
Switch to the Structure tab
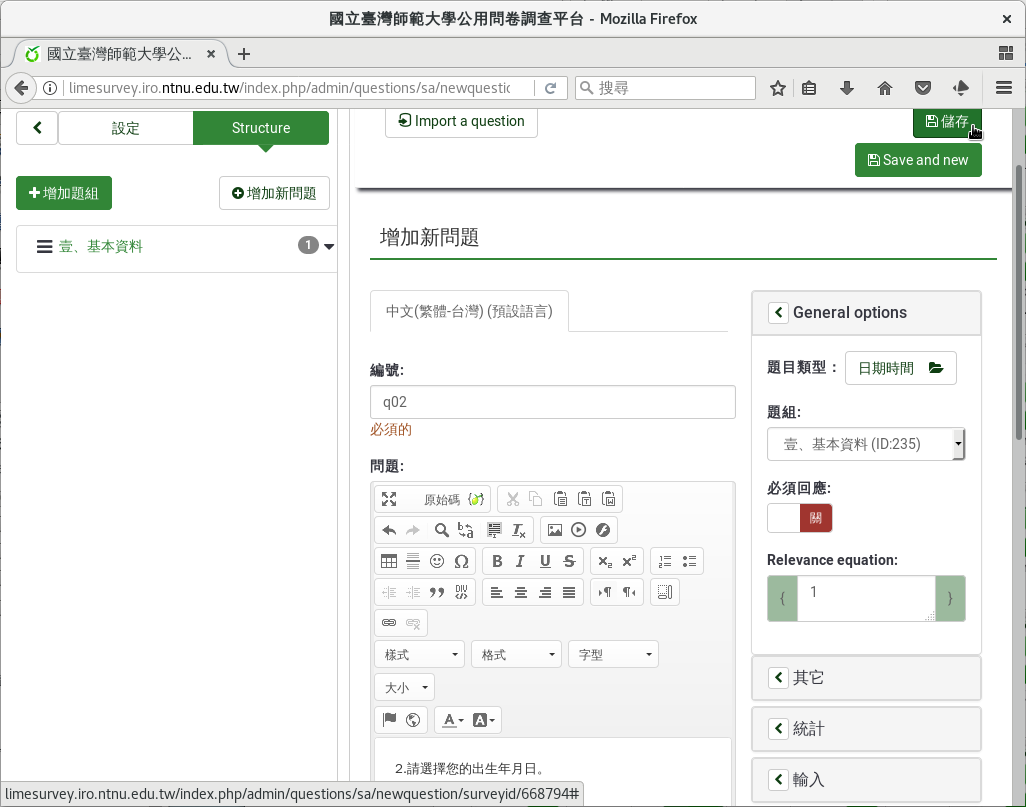pyautogui.click(x=261, y=128)
